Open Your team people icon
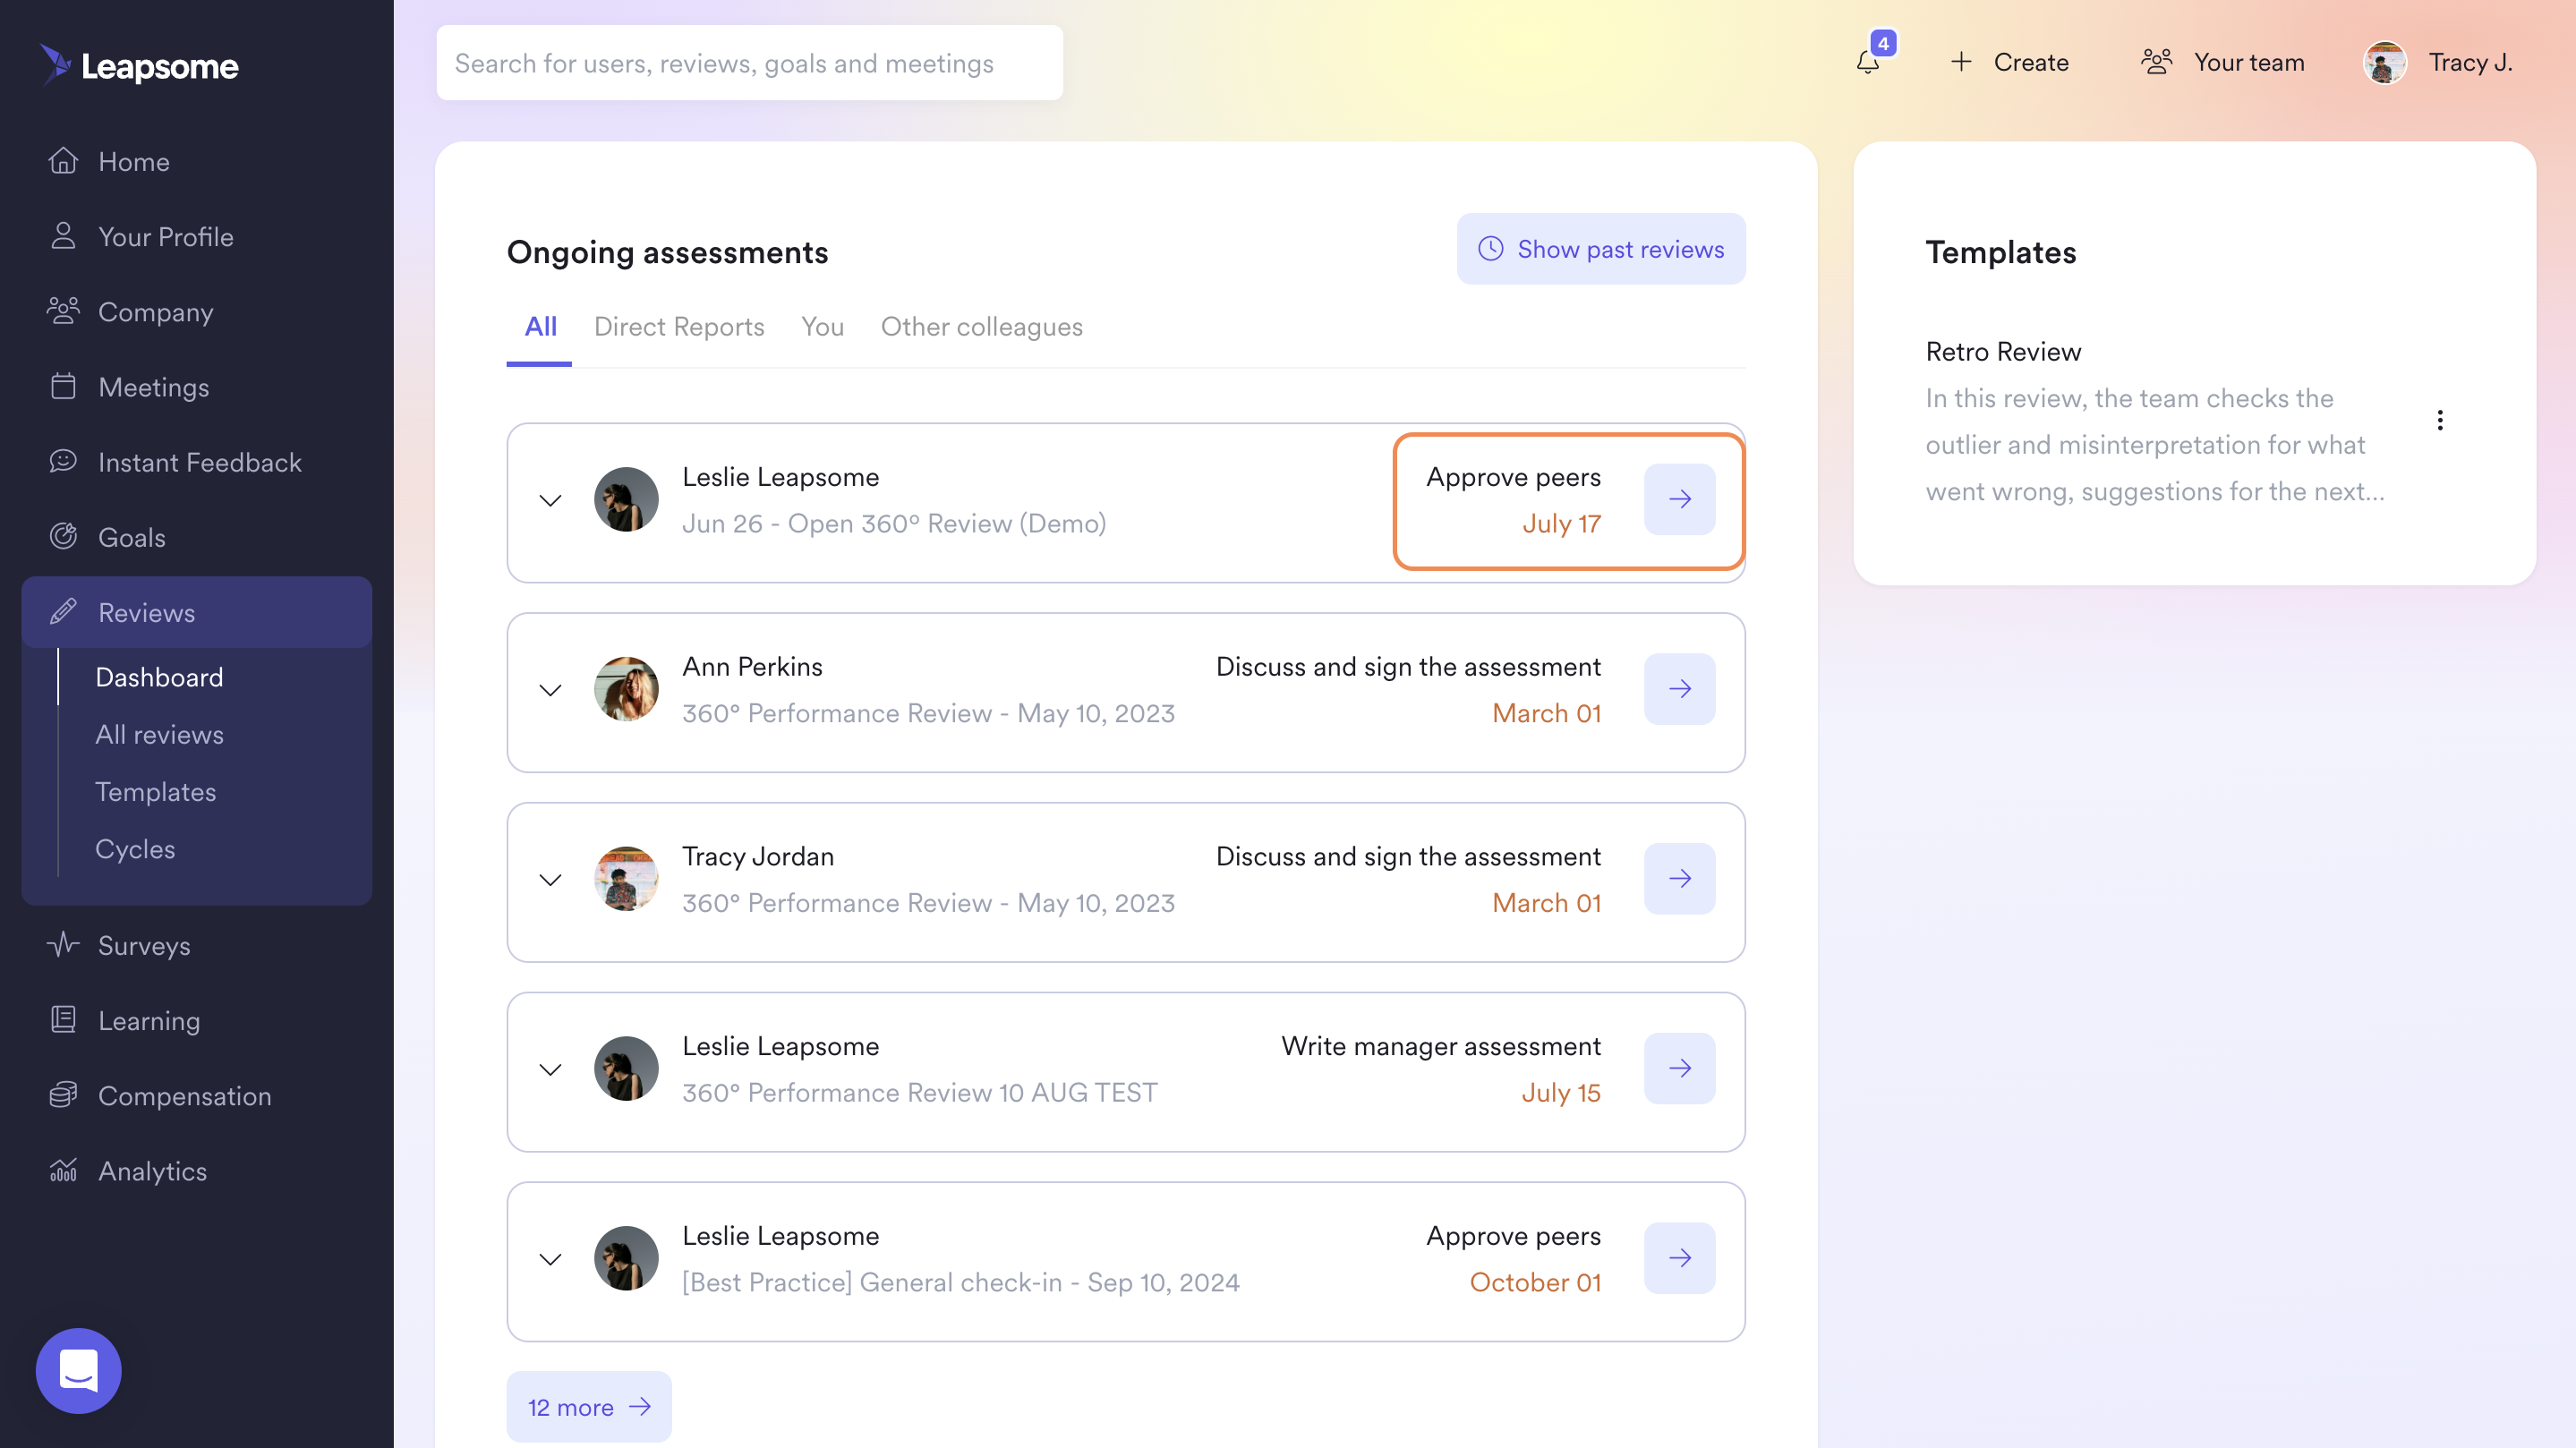Viewport: 2576px width, 1448px height. coord(2156,62)
